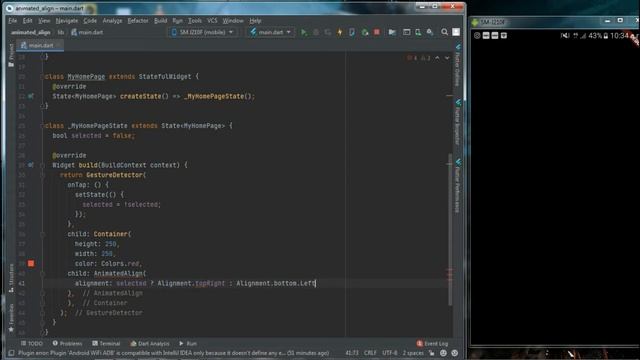
Task: Click CRLF line separator selector
Action: [370, 353]
